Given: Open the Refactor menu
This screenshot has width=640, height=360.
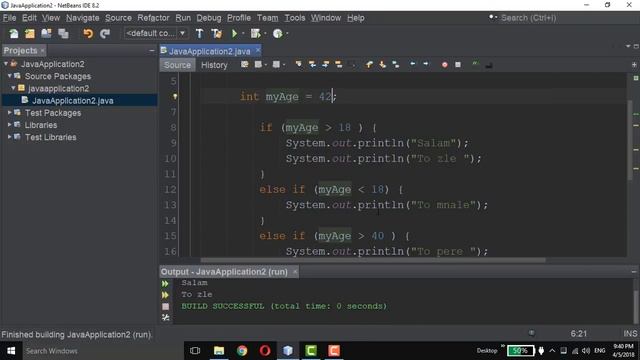Looking at the screenshot, I should click(153, 18).
